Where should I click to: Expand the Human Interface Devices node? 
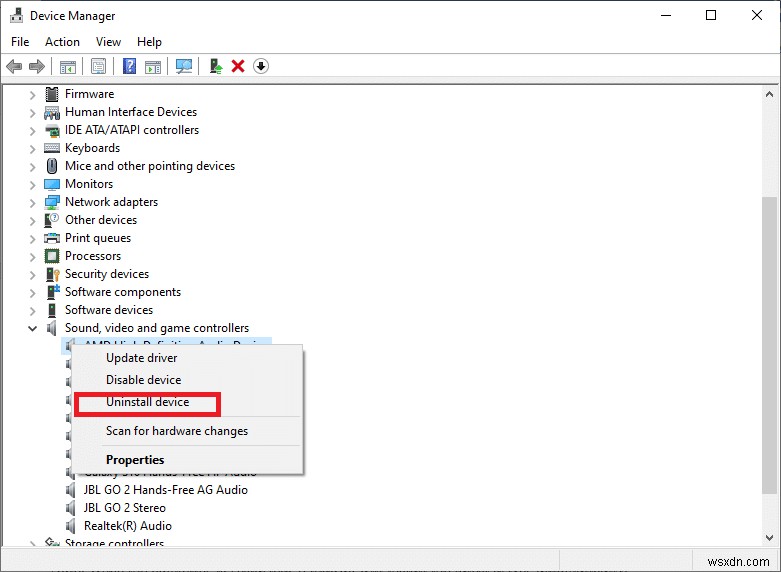point(32,113)
